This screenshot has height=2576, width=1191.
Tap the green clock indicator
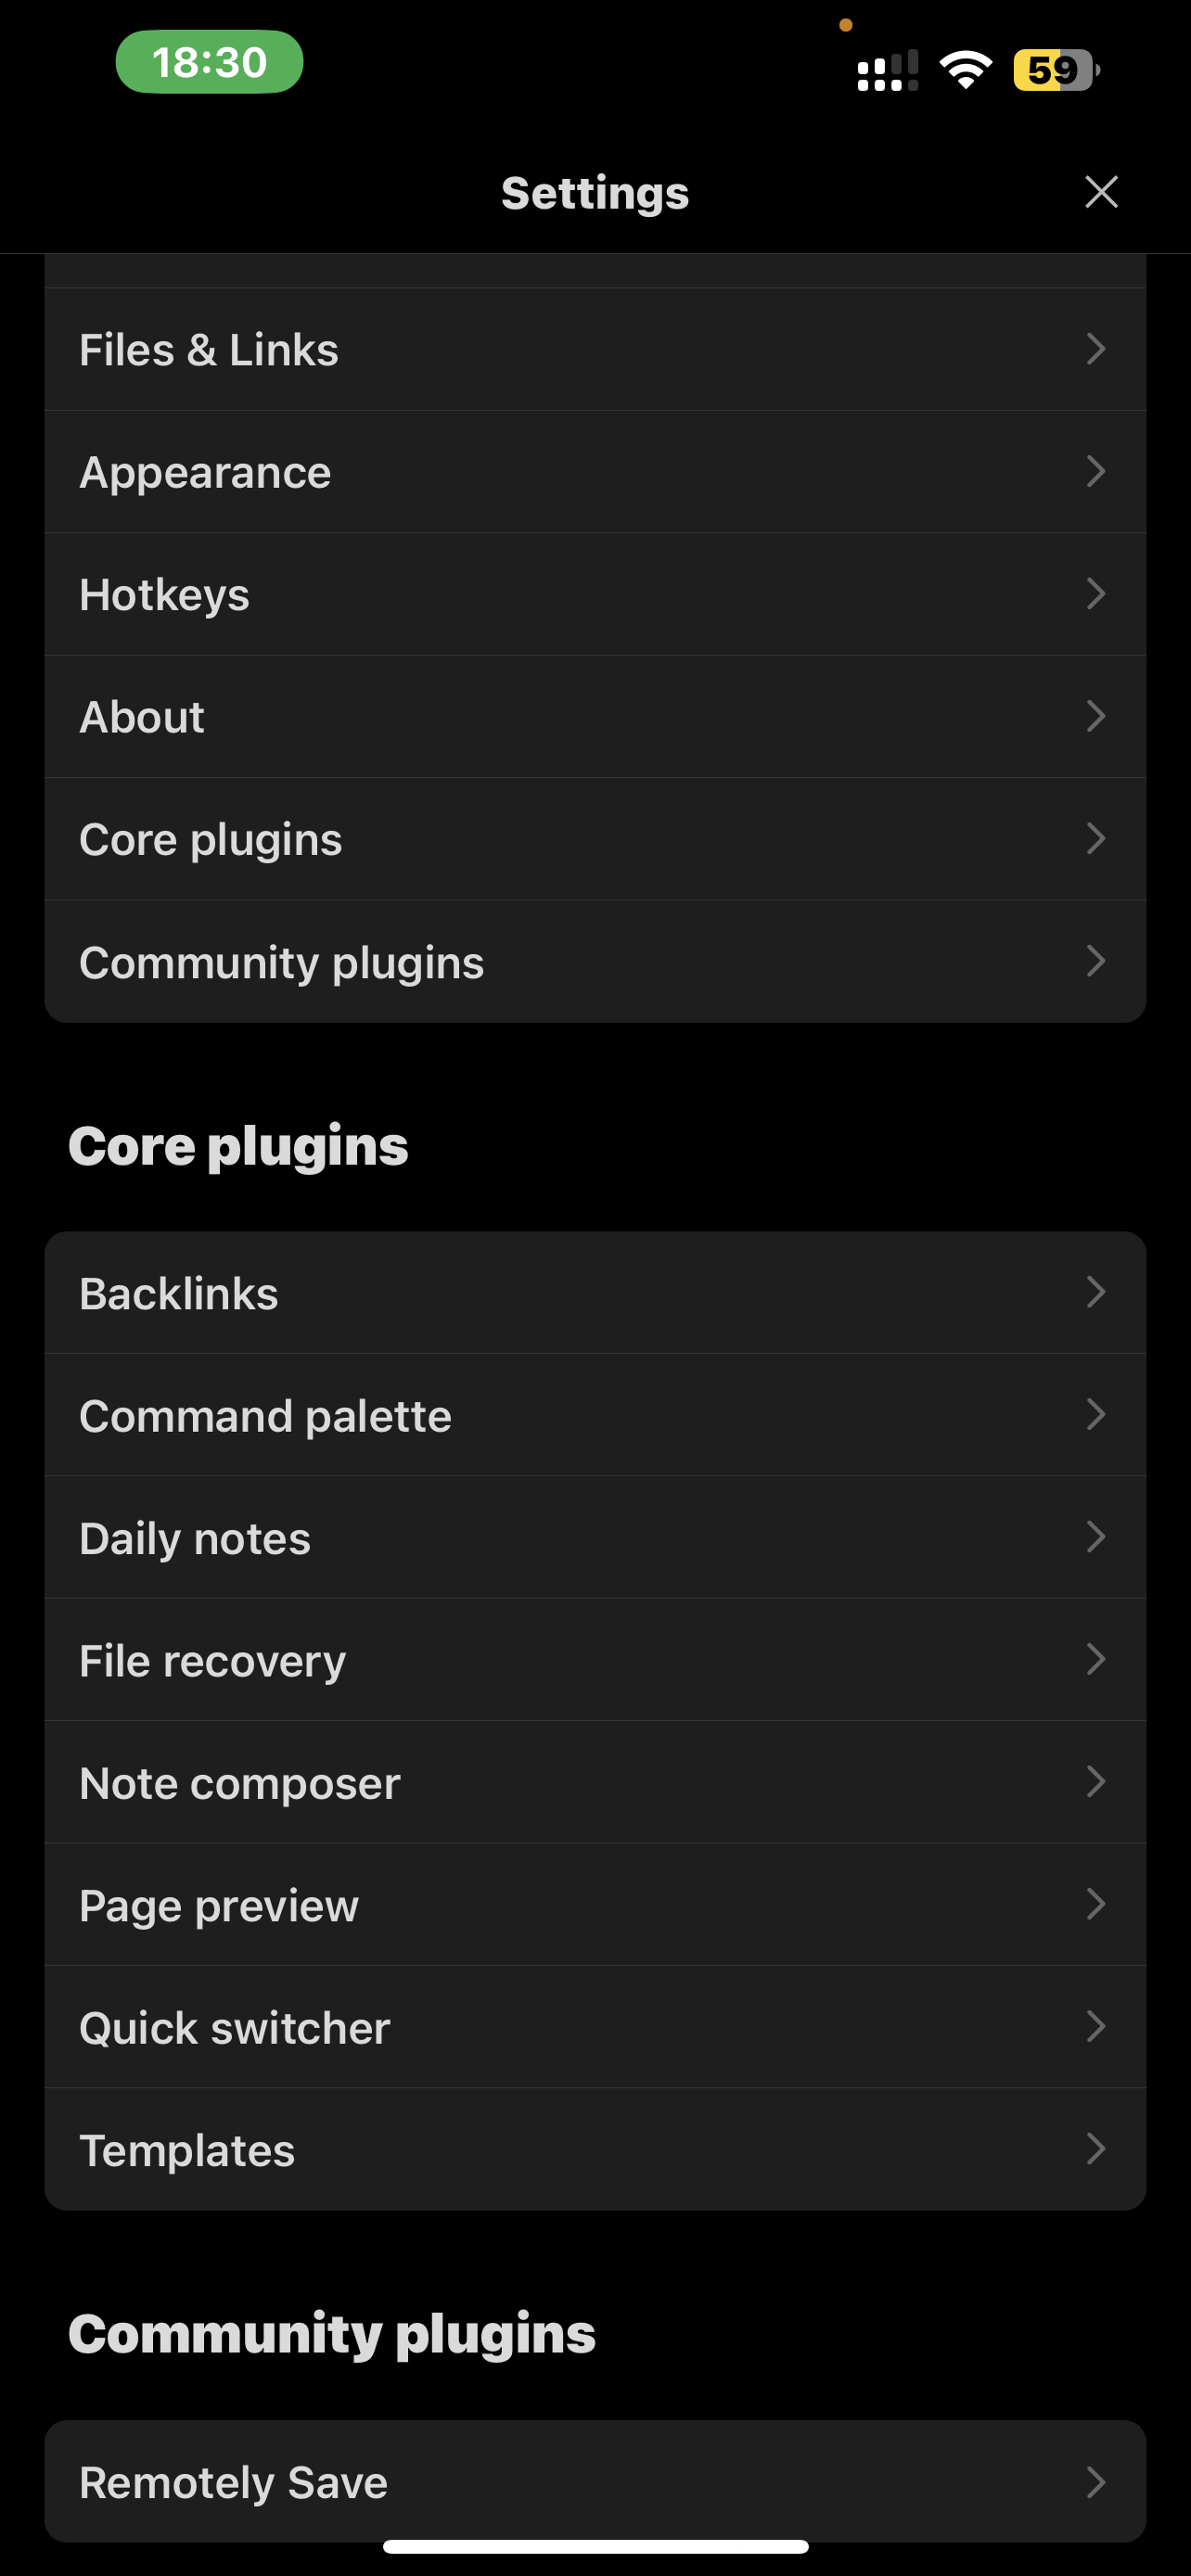(207, 62)
